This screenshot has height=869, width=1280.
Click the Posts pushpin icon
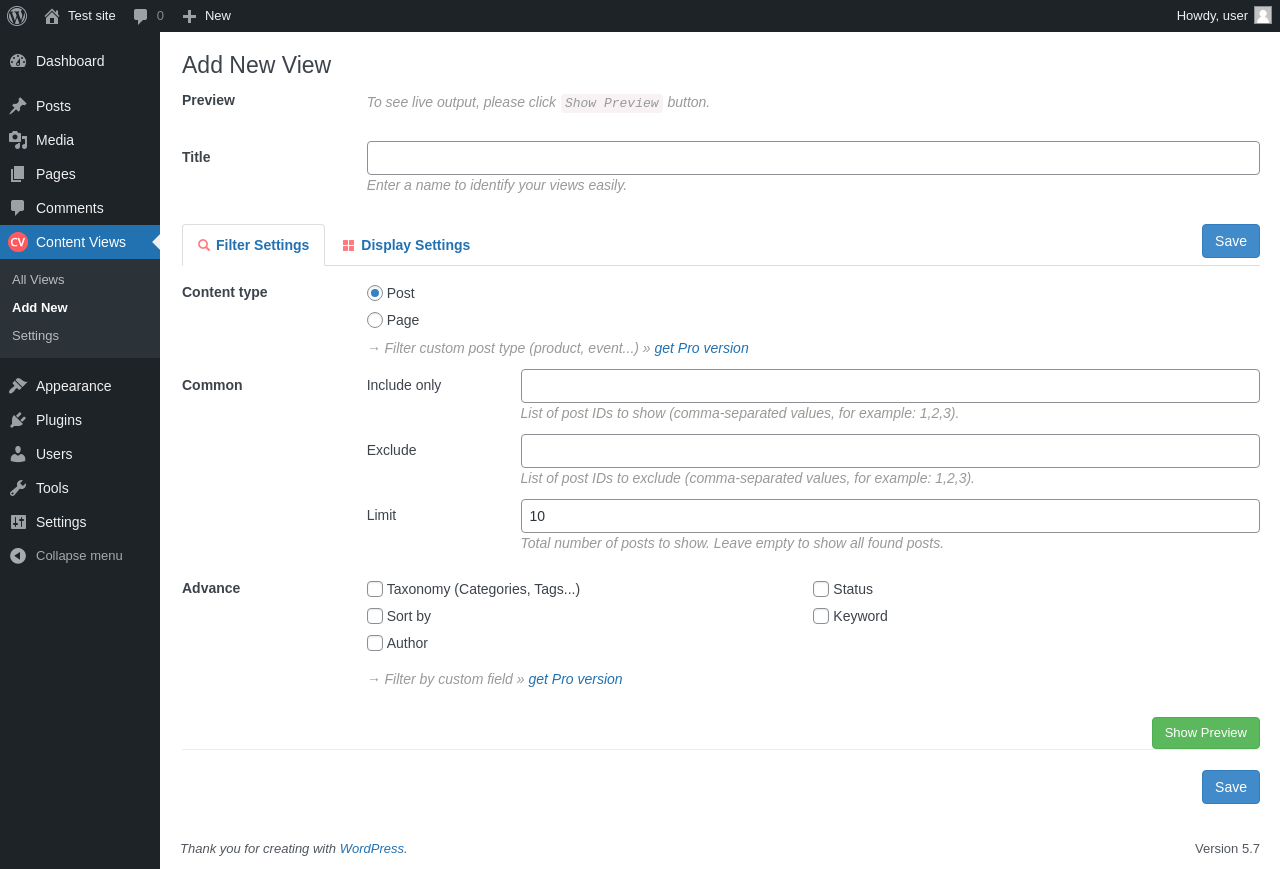[18, 106]
